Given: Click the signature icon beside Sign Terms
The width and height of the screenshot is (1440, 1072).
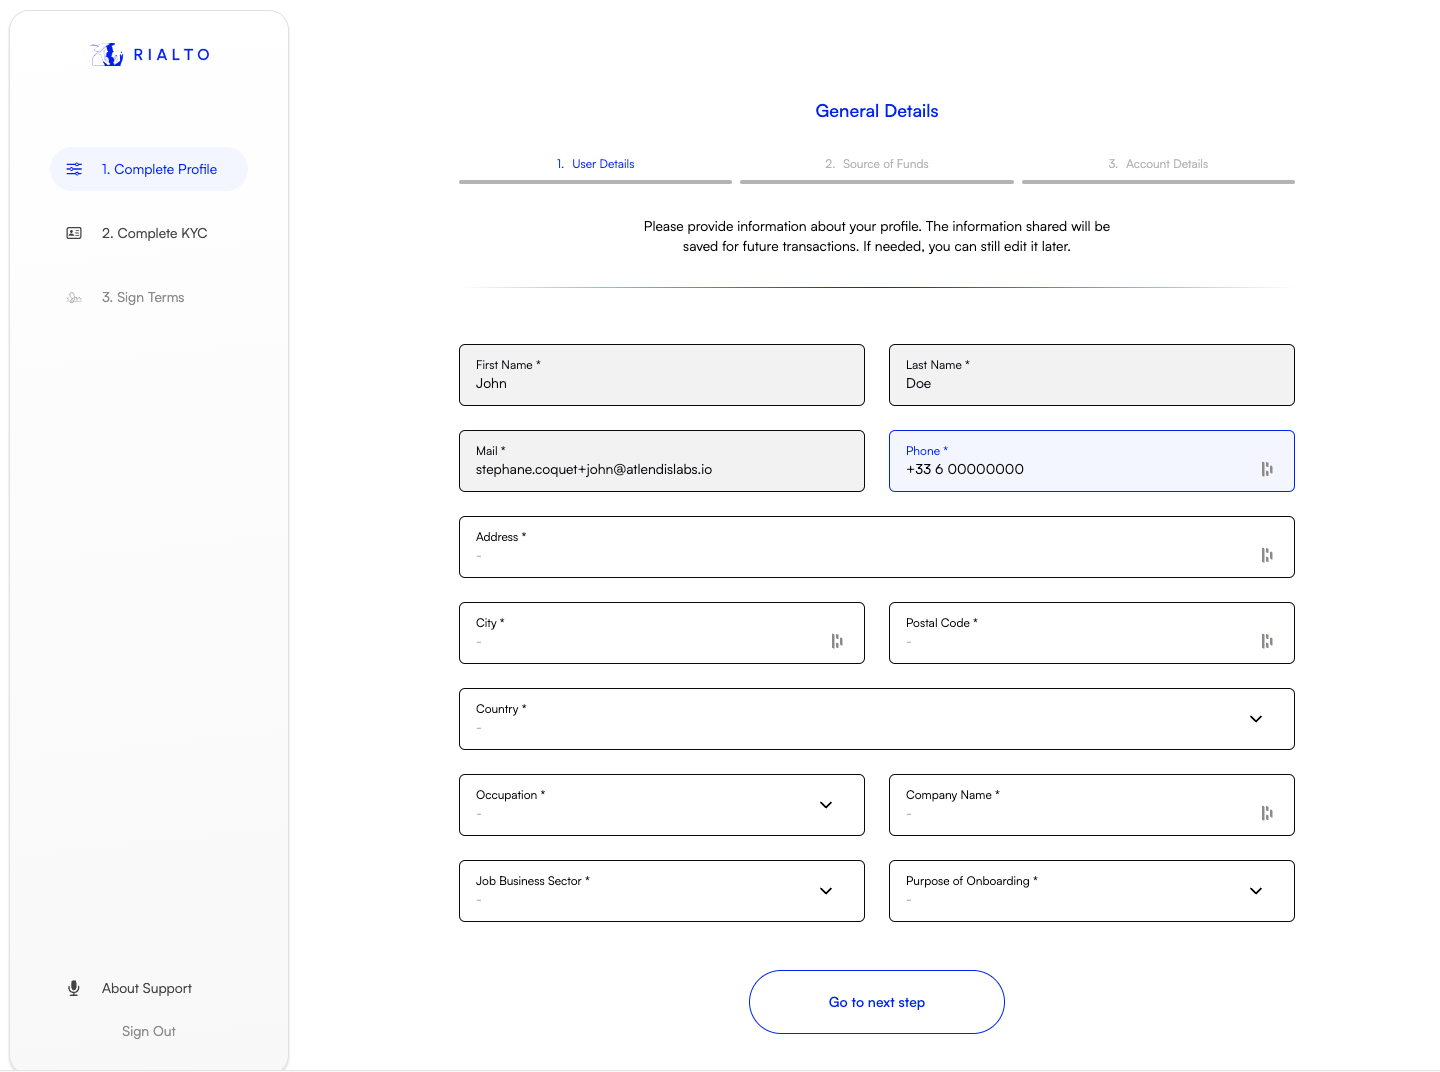Looking at the screenshot, I should tap(74, 298).
